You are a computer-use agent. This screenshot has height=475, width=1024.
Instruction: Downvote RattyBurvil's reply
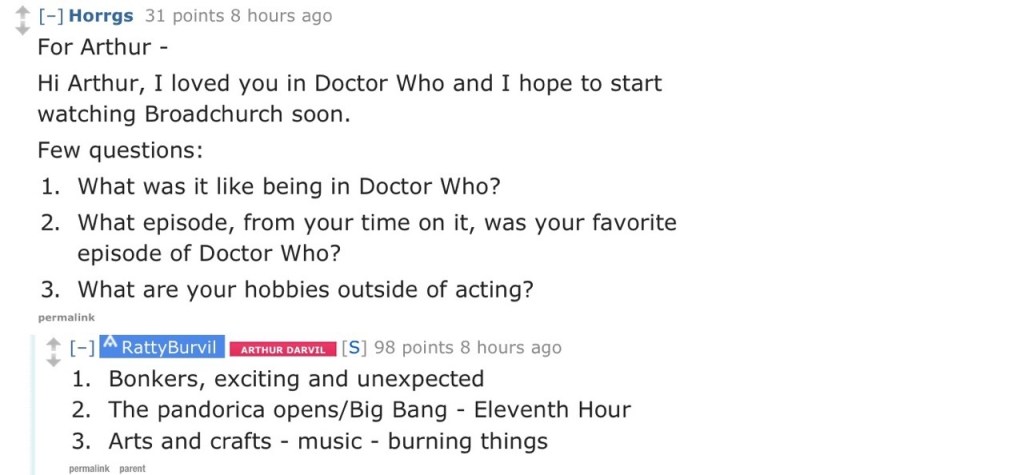tap(53, 360)
